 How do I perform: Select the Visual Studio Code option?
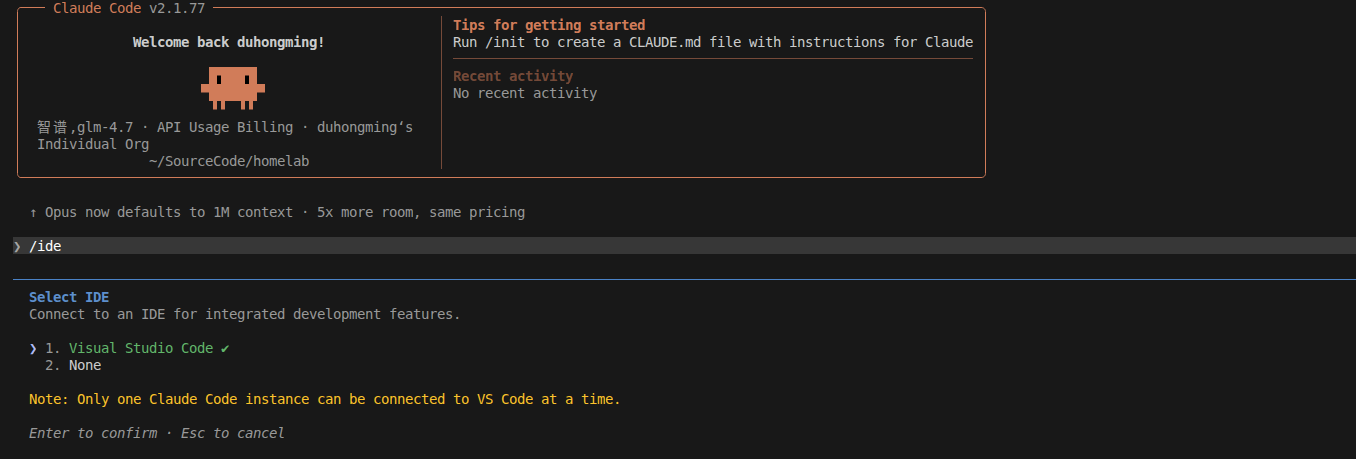pos(141,348)
